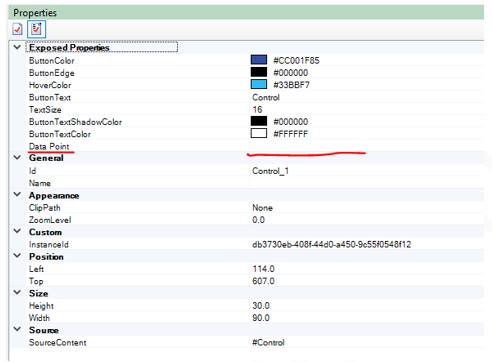Screen dimensions: 492x362
Task: Select the ClipPath value None
Action: click(x=262, y=208)
